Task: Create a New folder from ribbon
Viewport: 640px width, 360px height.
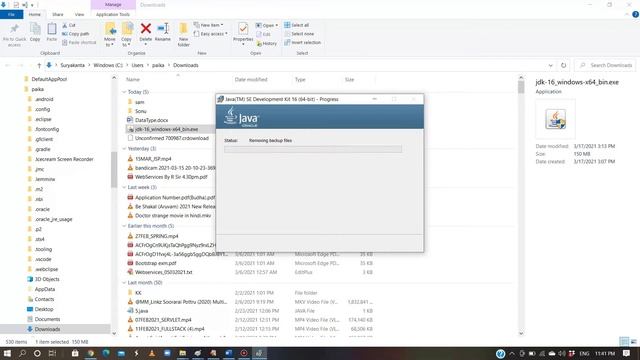Action: click(x=184, y=34)
